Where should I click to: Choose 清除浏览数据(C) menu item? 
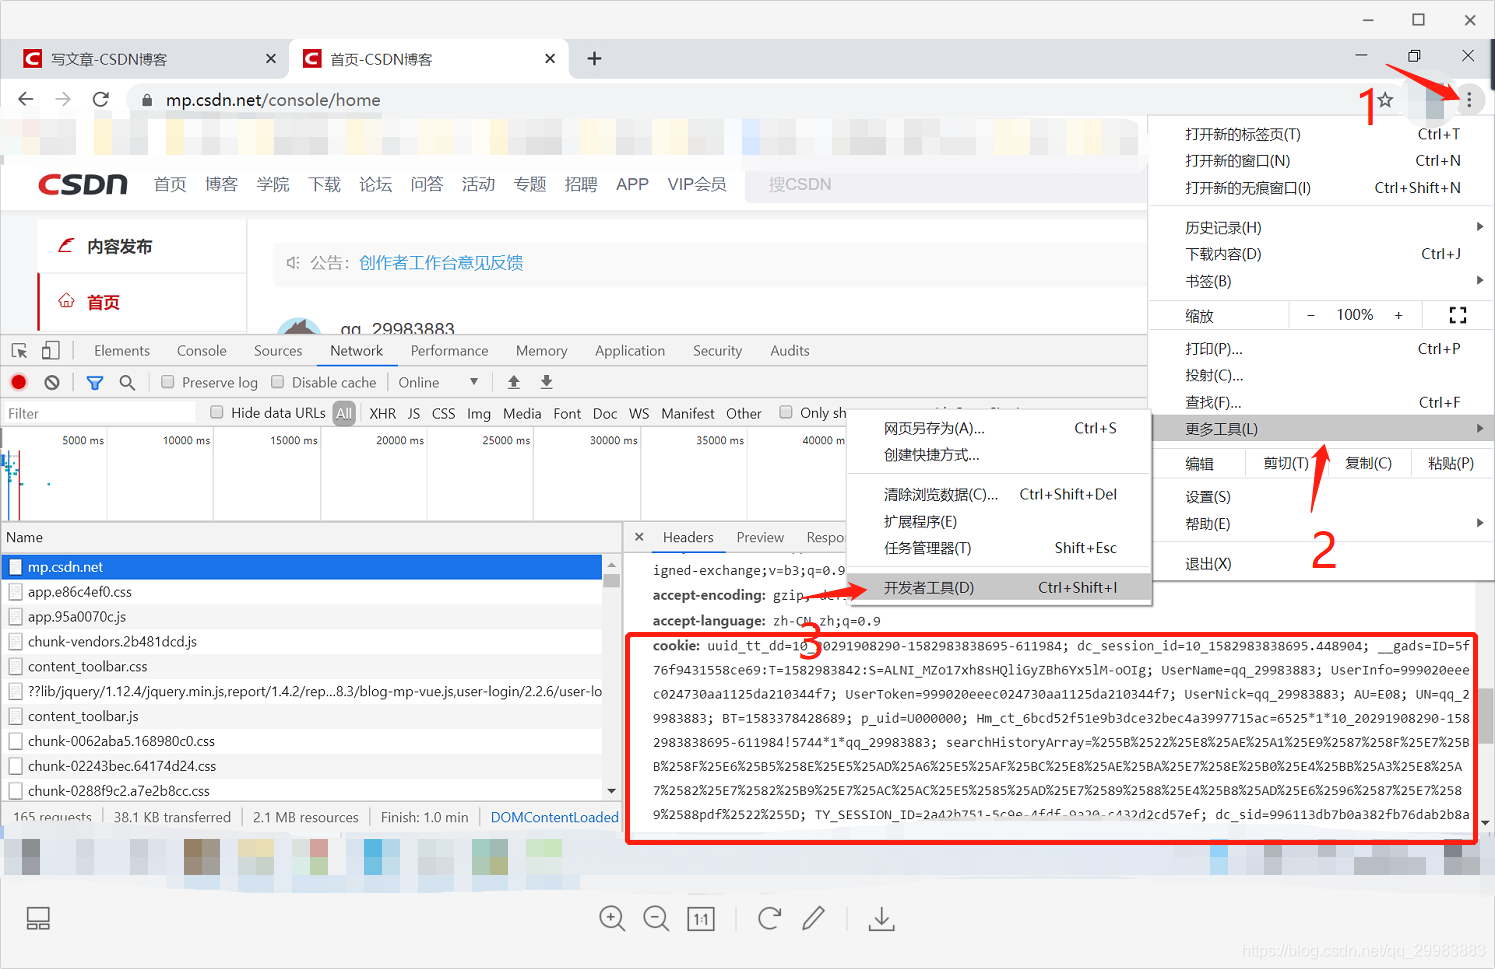tap(1000, 494)
